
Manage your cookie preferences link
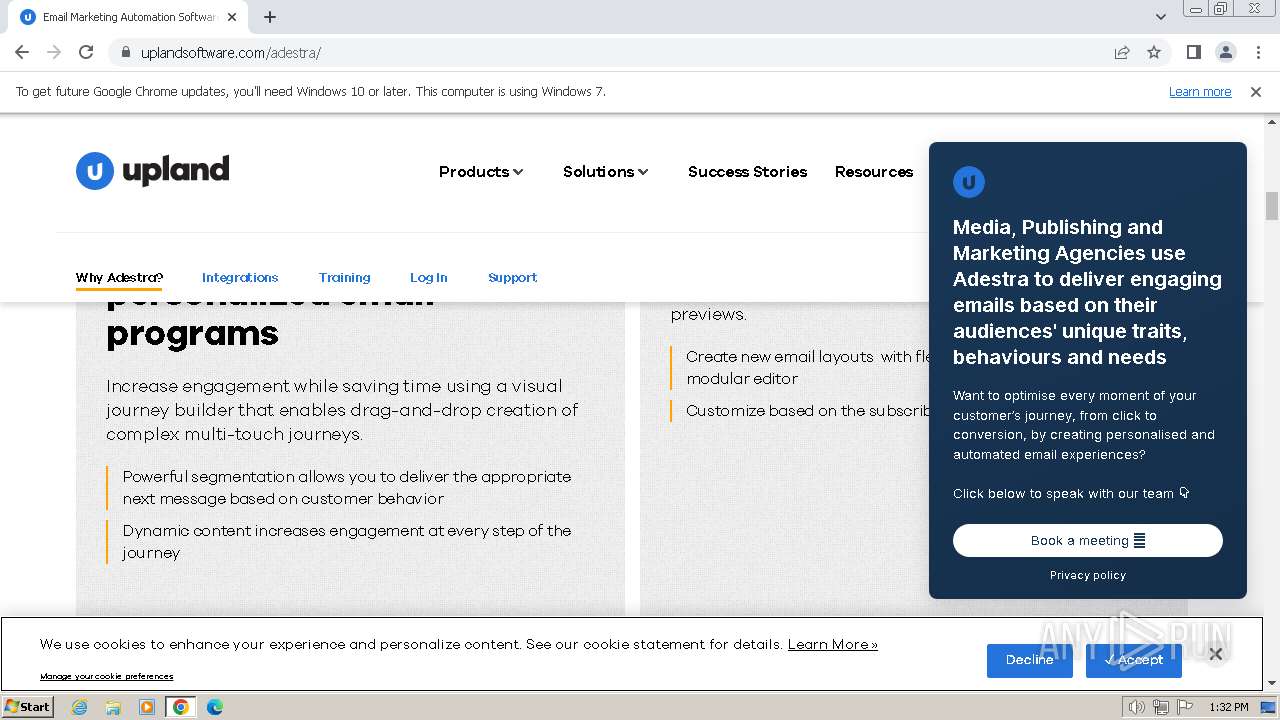[x=107, y=676]
